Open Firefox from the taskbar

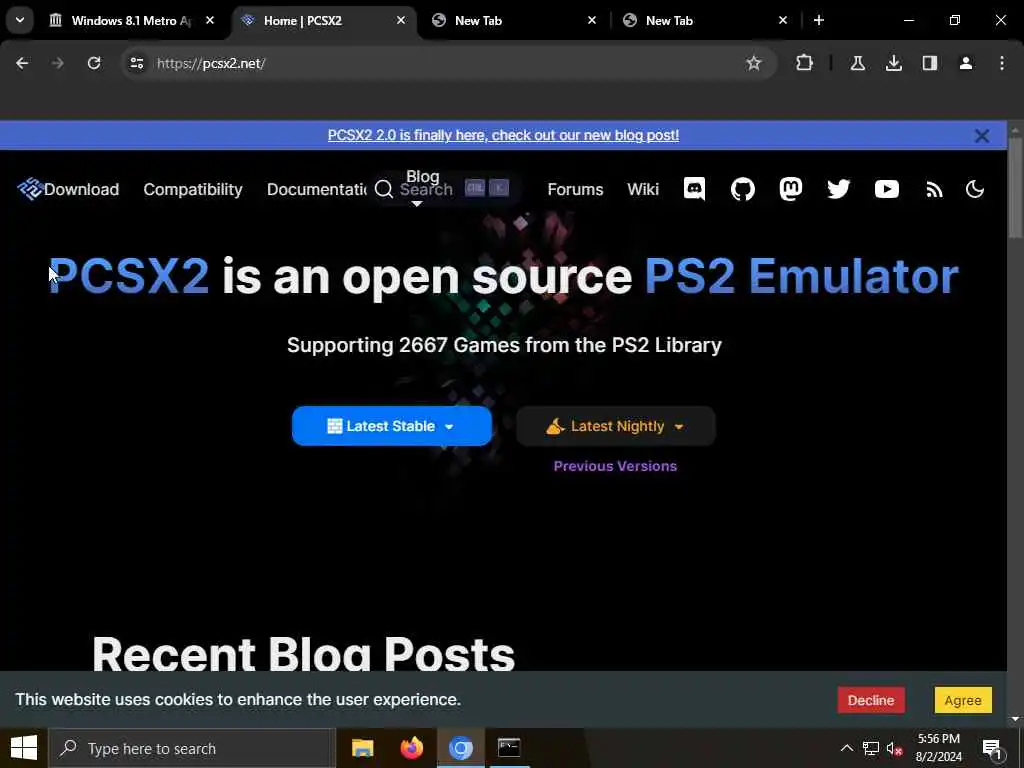411,748
